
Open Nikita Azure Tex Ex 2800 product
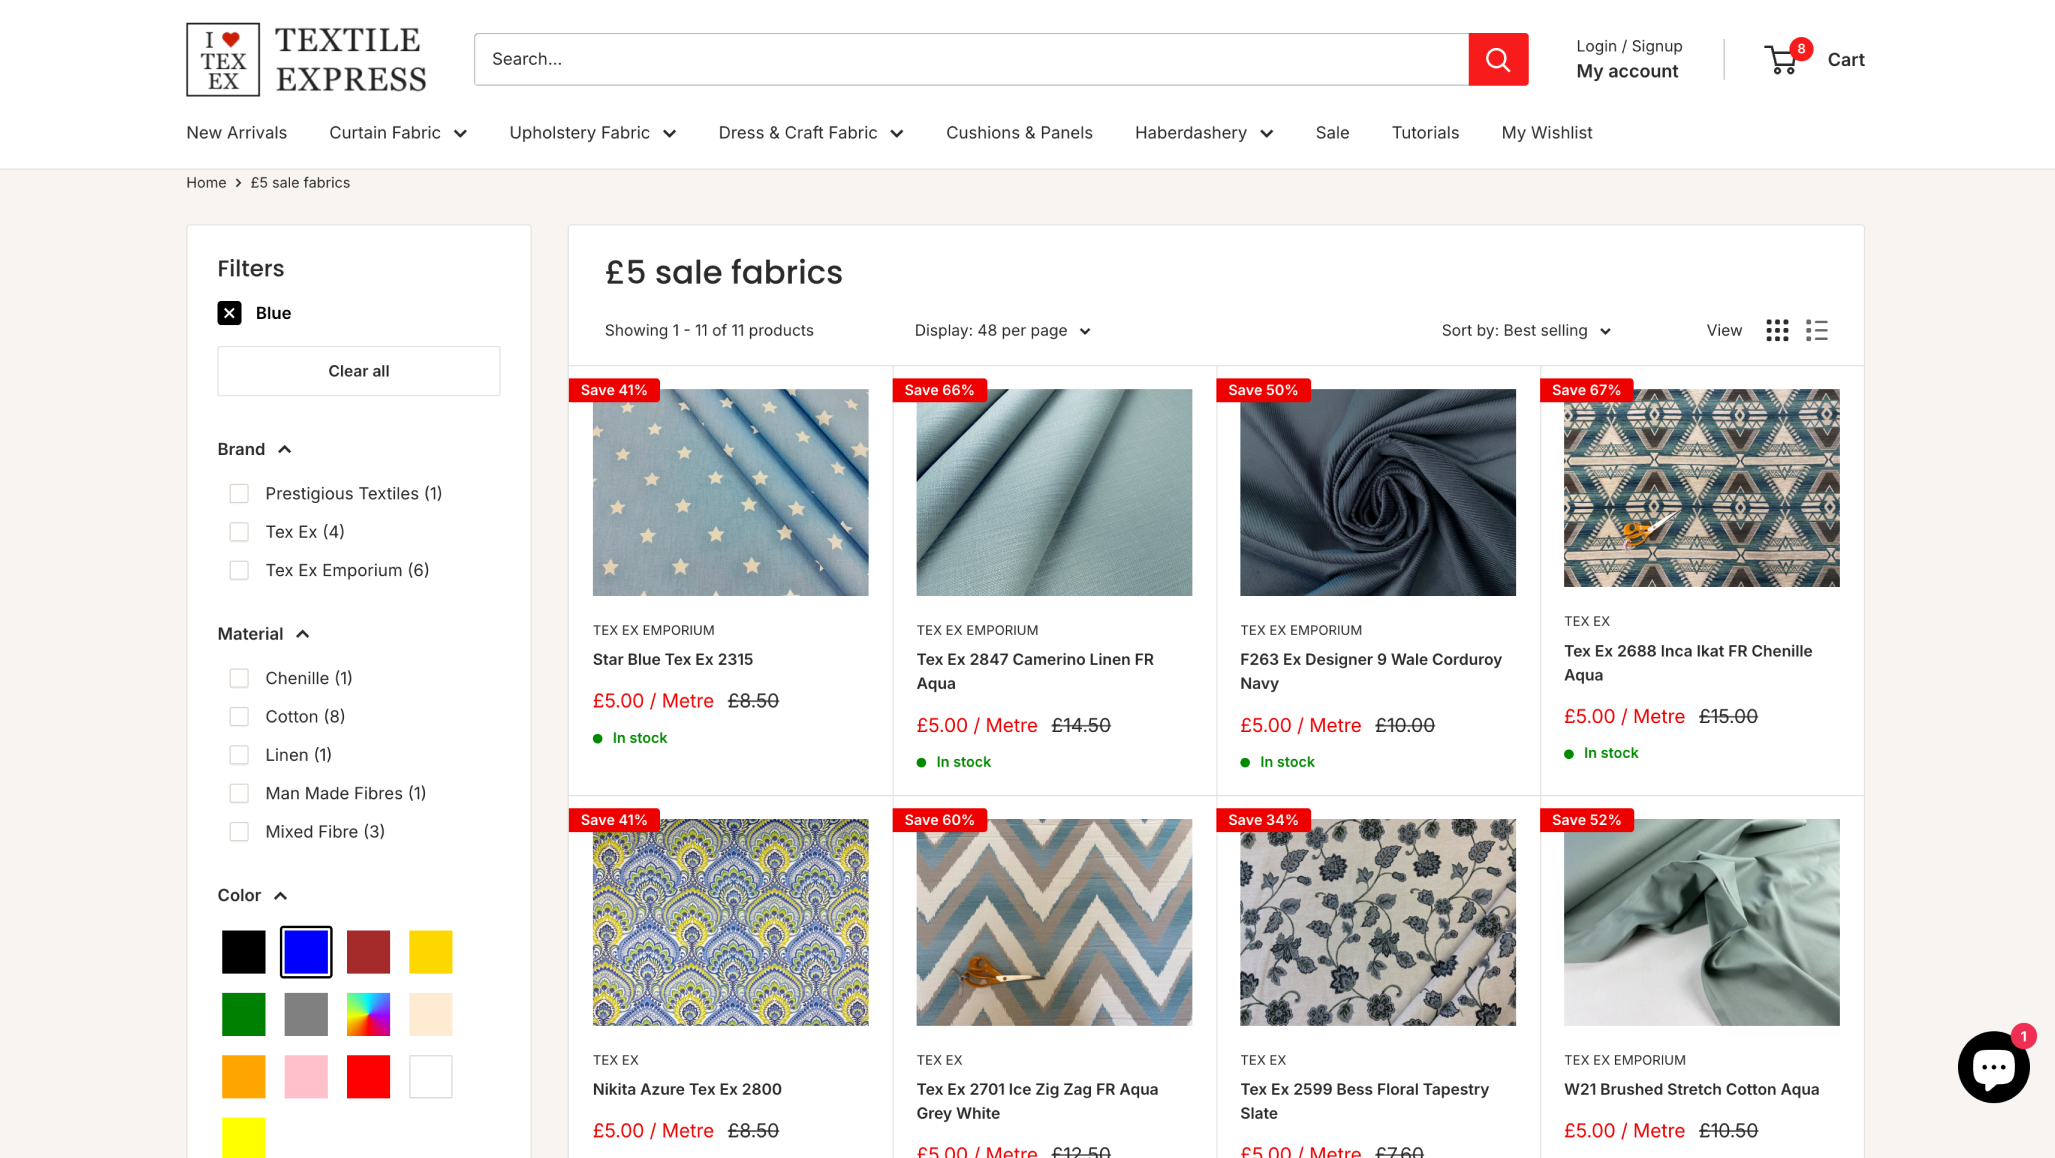pyautogui.click(x=687, y=1090)
